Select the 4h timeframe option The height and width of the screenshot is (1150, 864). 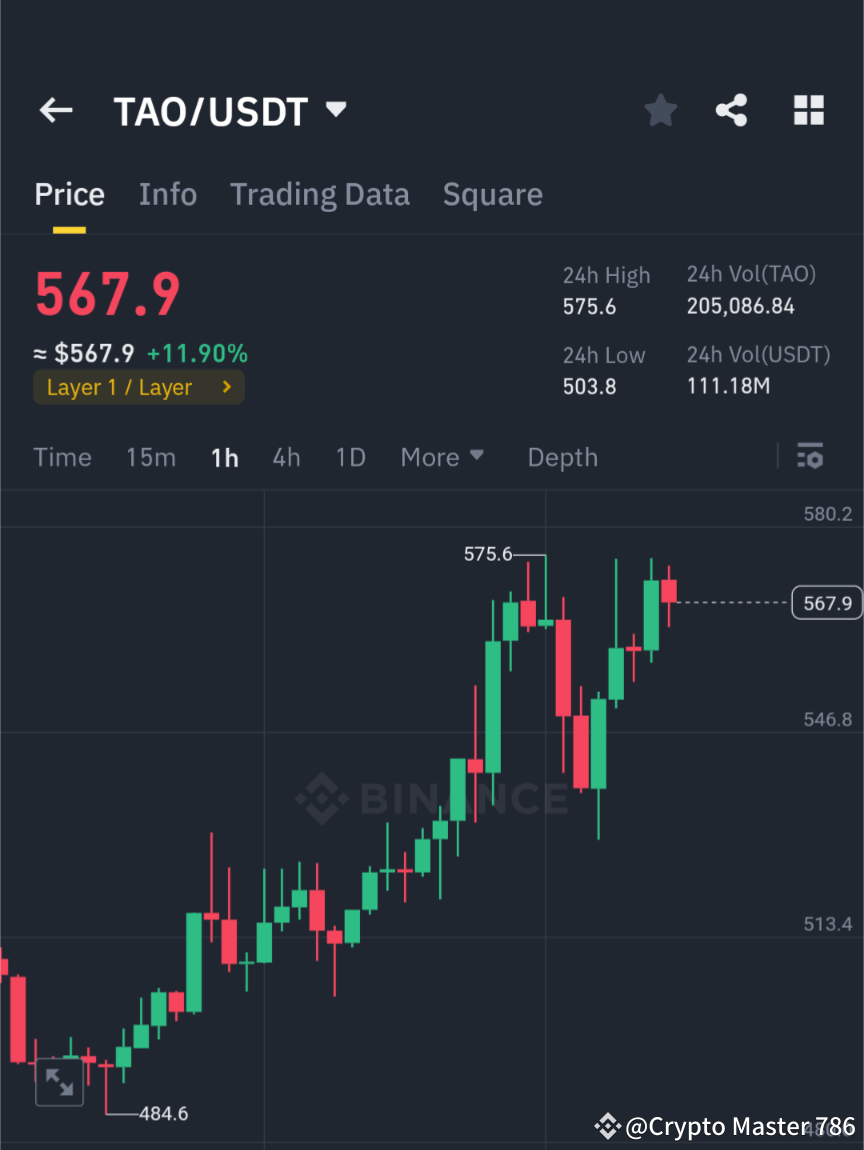pyautogui.click(x=287, y=457)
